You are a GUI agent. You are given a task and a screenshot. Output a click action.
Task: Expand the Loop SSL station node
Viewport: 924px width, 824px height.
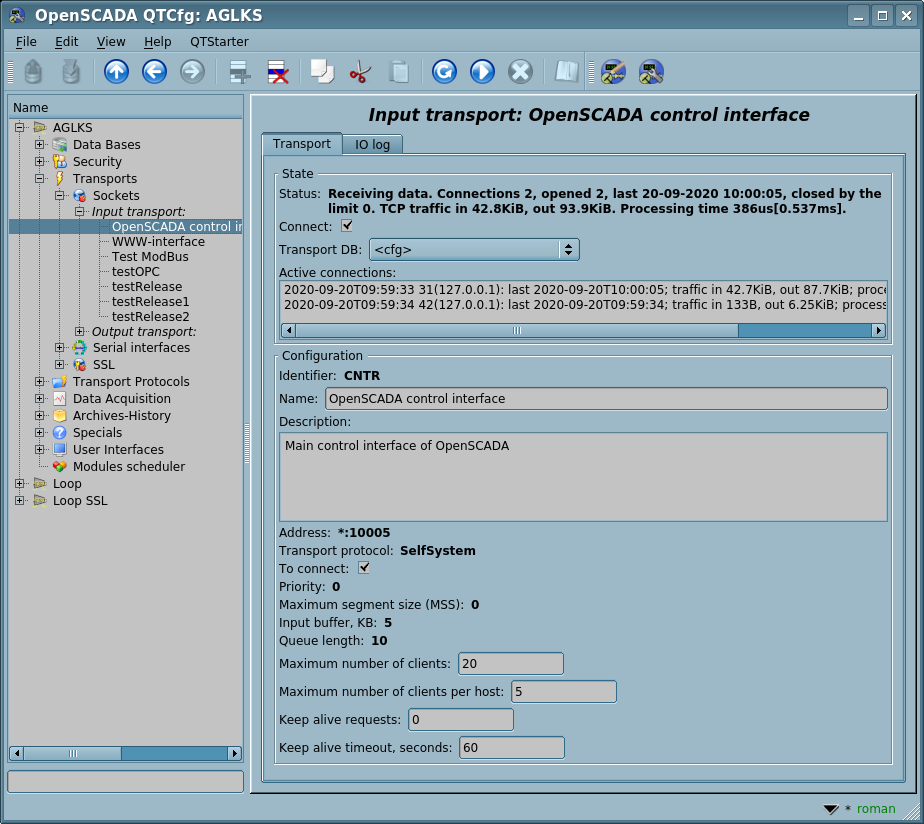tap(19, 501)
